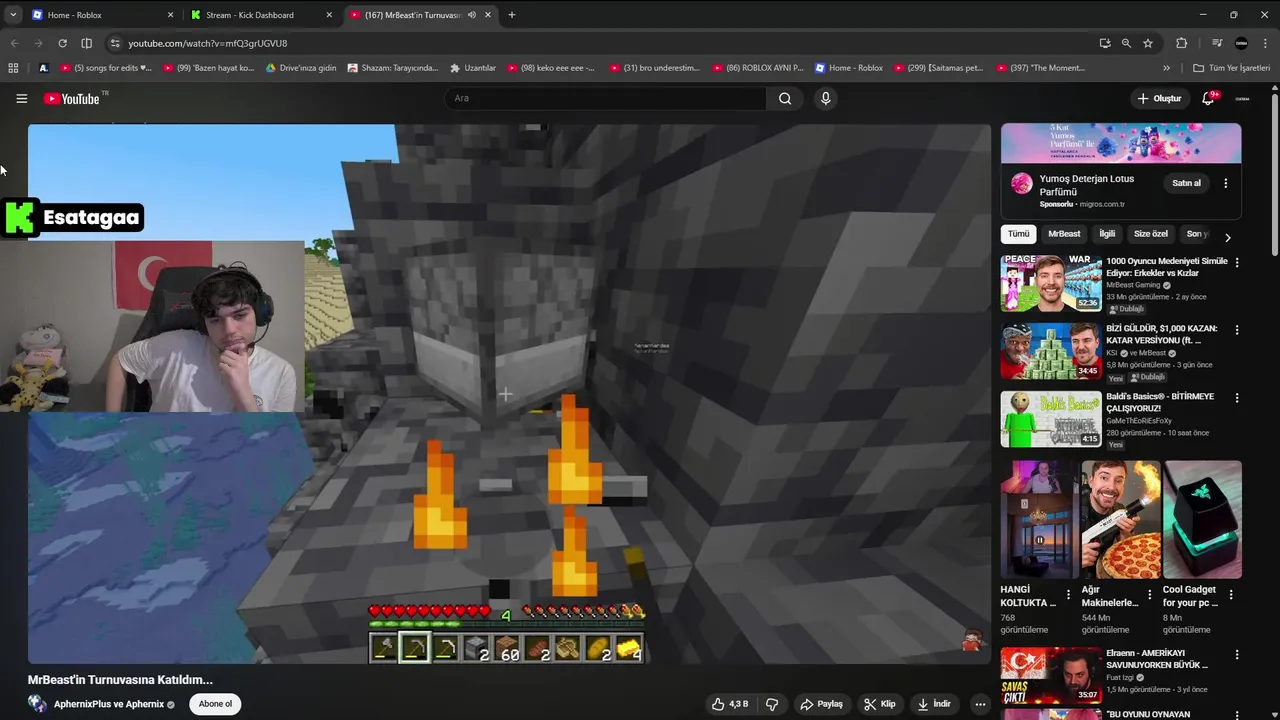Like the video with thumbs up
The height and width of the screenshot is (720, 1280).
pyautogui.click(x=730, y=704)
